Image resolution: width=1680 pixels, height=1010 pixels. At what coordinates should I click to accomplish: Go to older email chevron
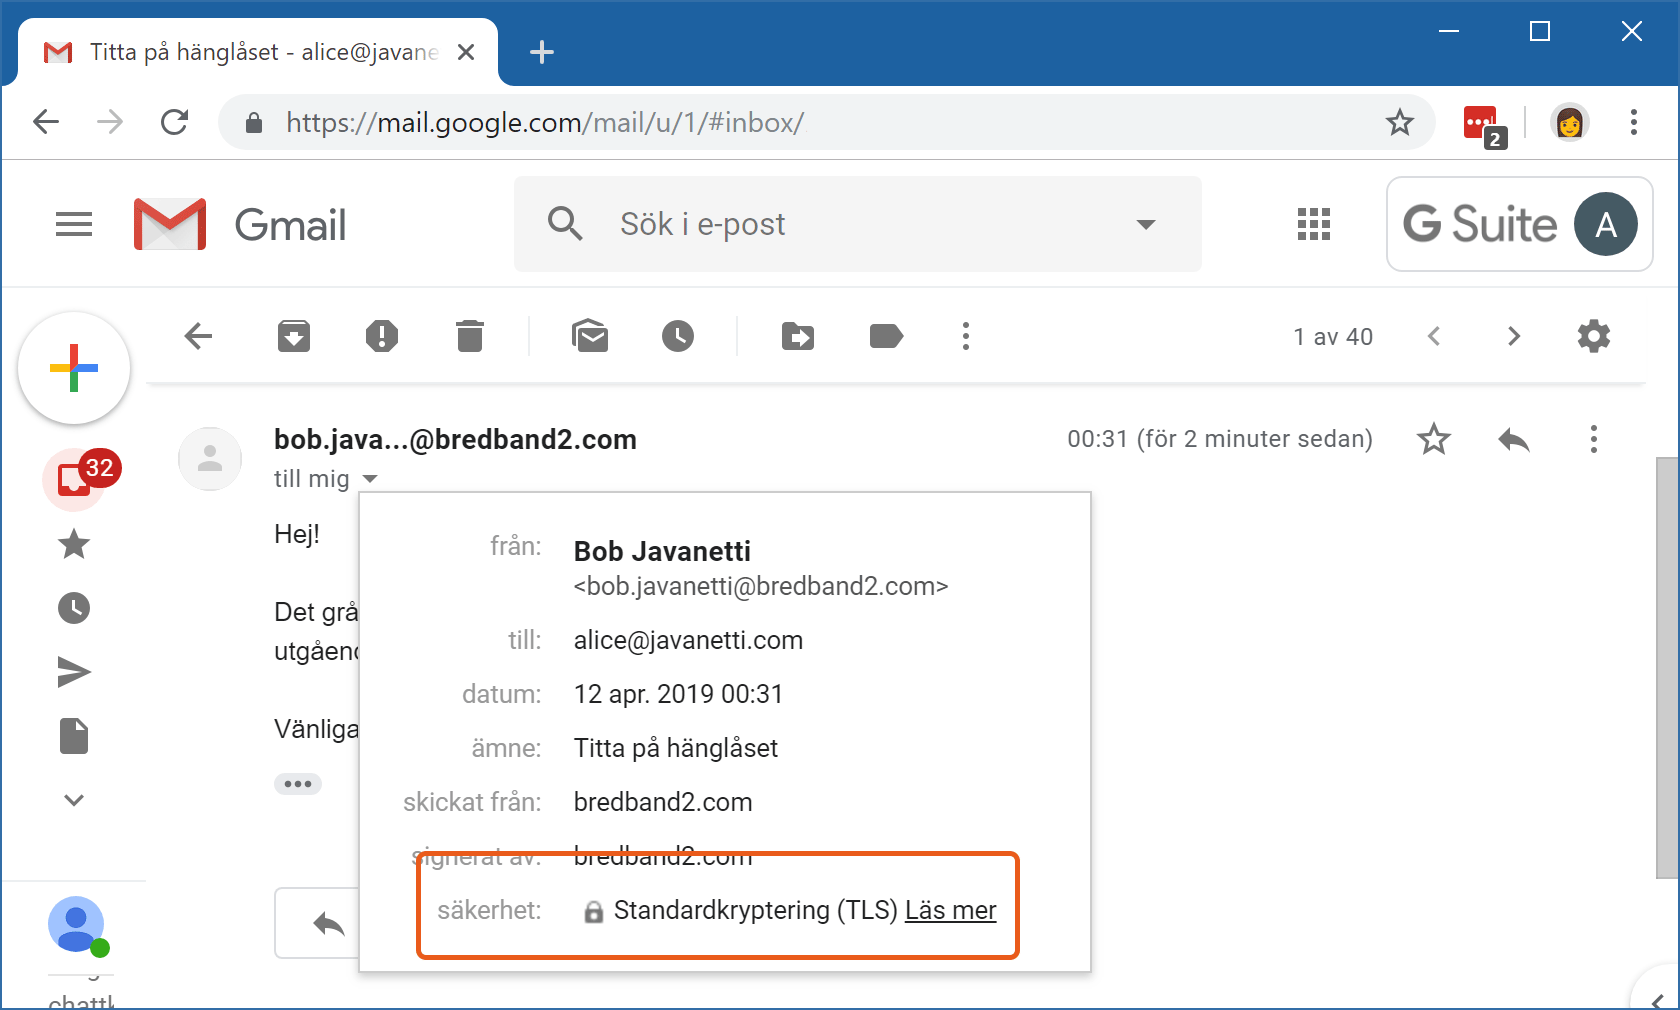click(1514, 336)
